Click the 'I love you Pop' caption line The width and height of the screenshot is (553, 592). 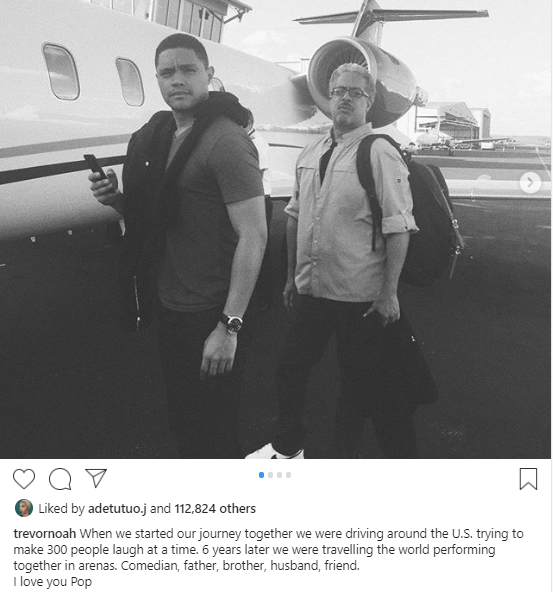point(52,582)
